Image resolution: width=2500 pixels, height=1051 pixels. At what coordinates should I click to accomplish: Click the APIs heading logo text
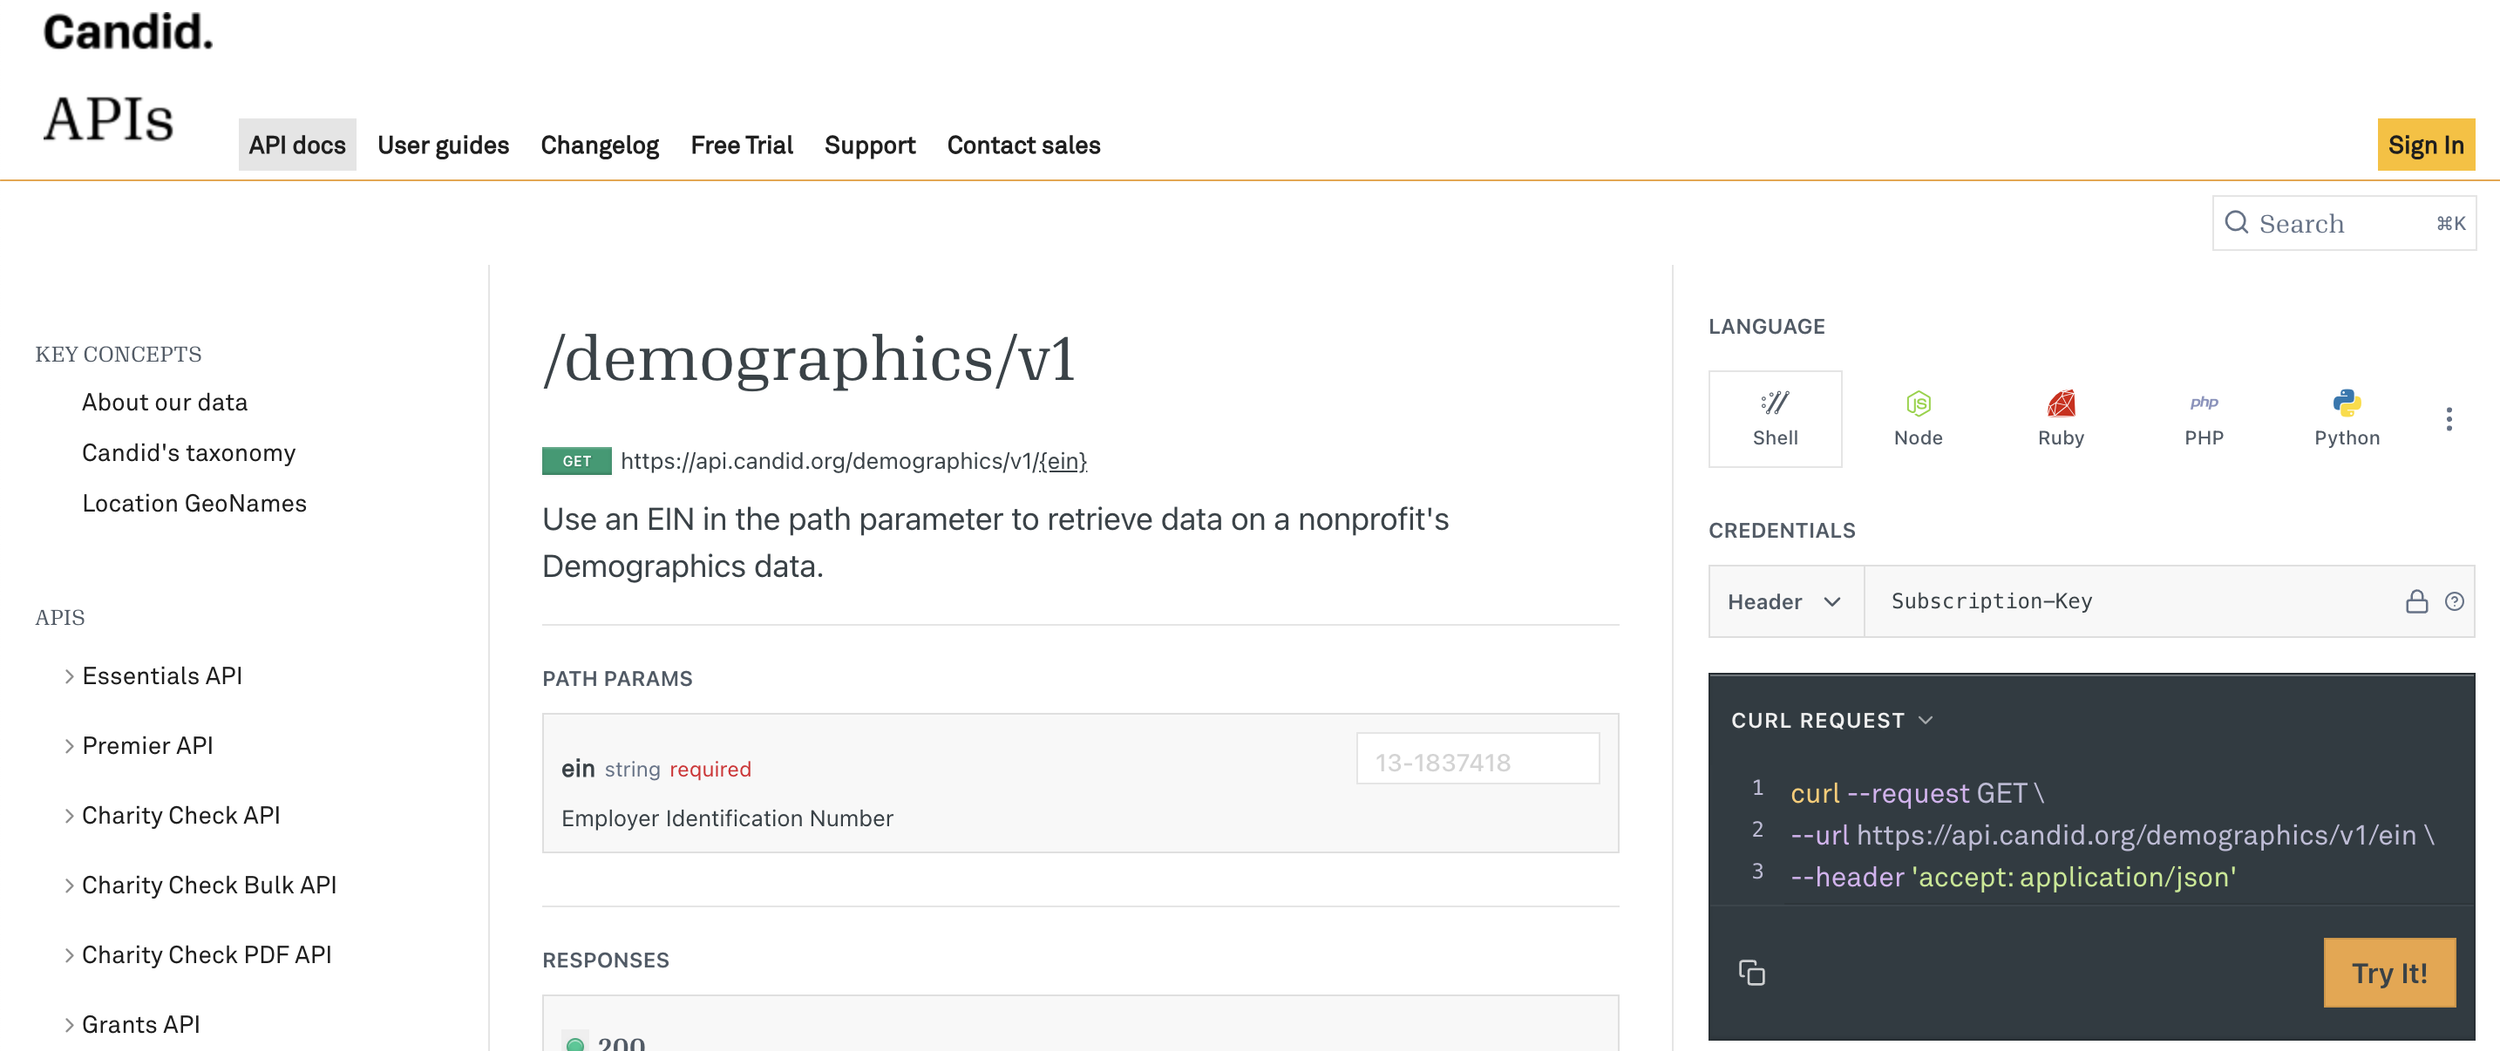(109, 120)
